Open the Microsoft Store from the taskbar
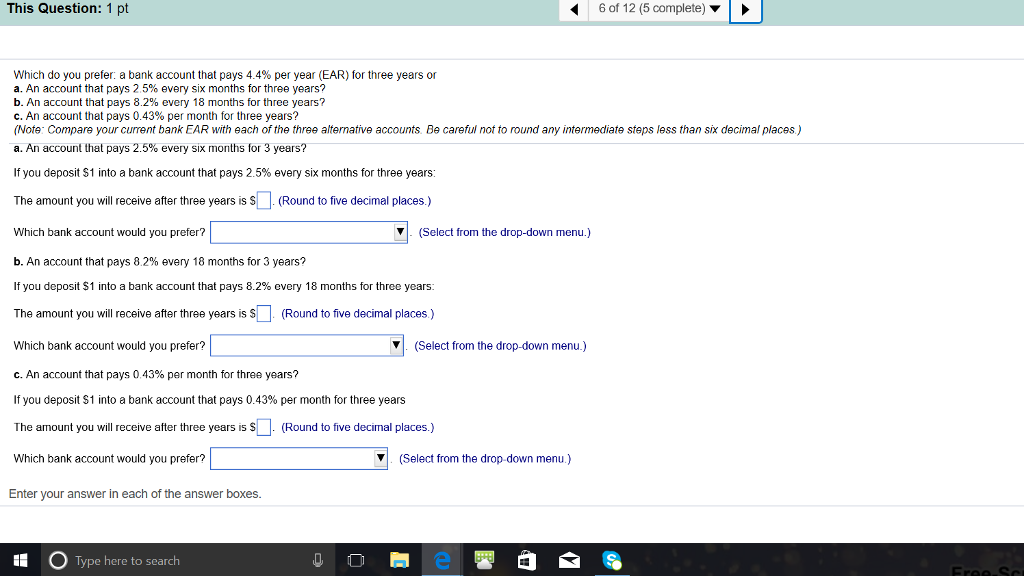This screenshot has height=576, width=1024. 526,560
